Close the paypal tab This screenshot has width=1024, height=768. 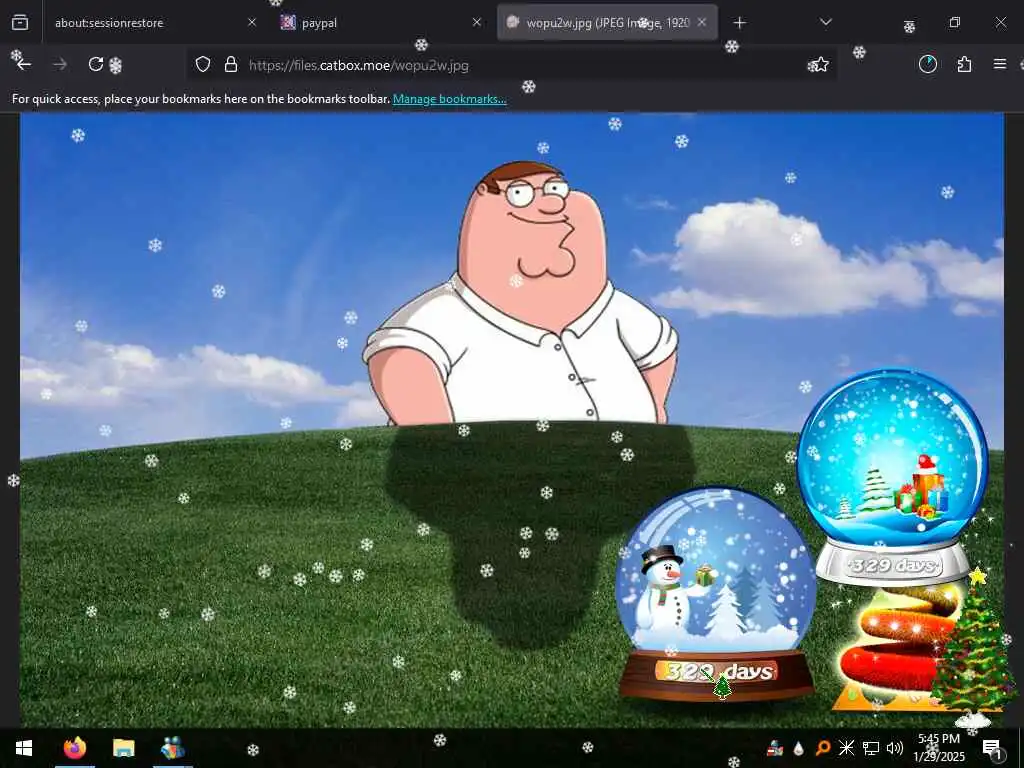pyautogui.click(x=477, y=23)
